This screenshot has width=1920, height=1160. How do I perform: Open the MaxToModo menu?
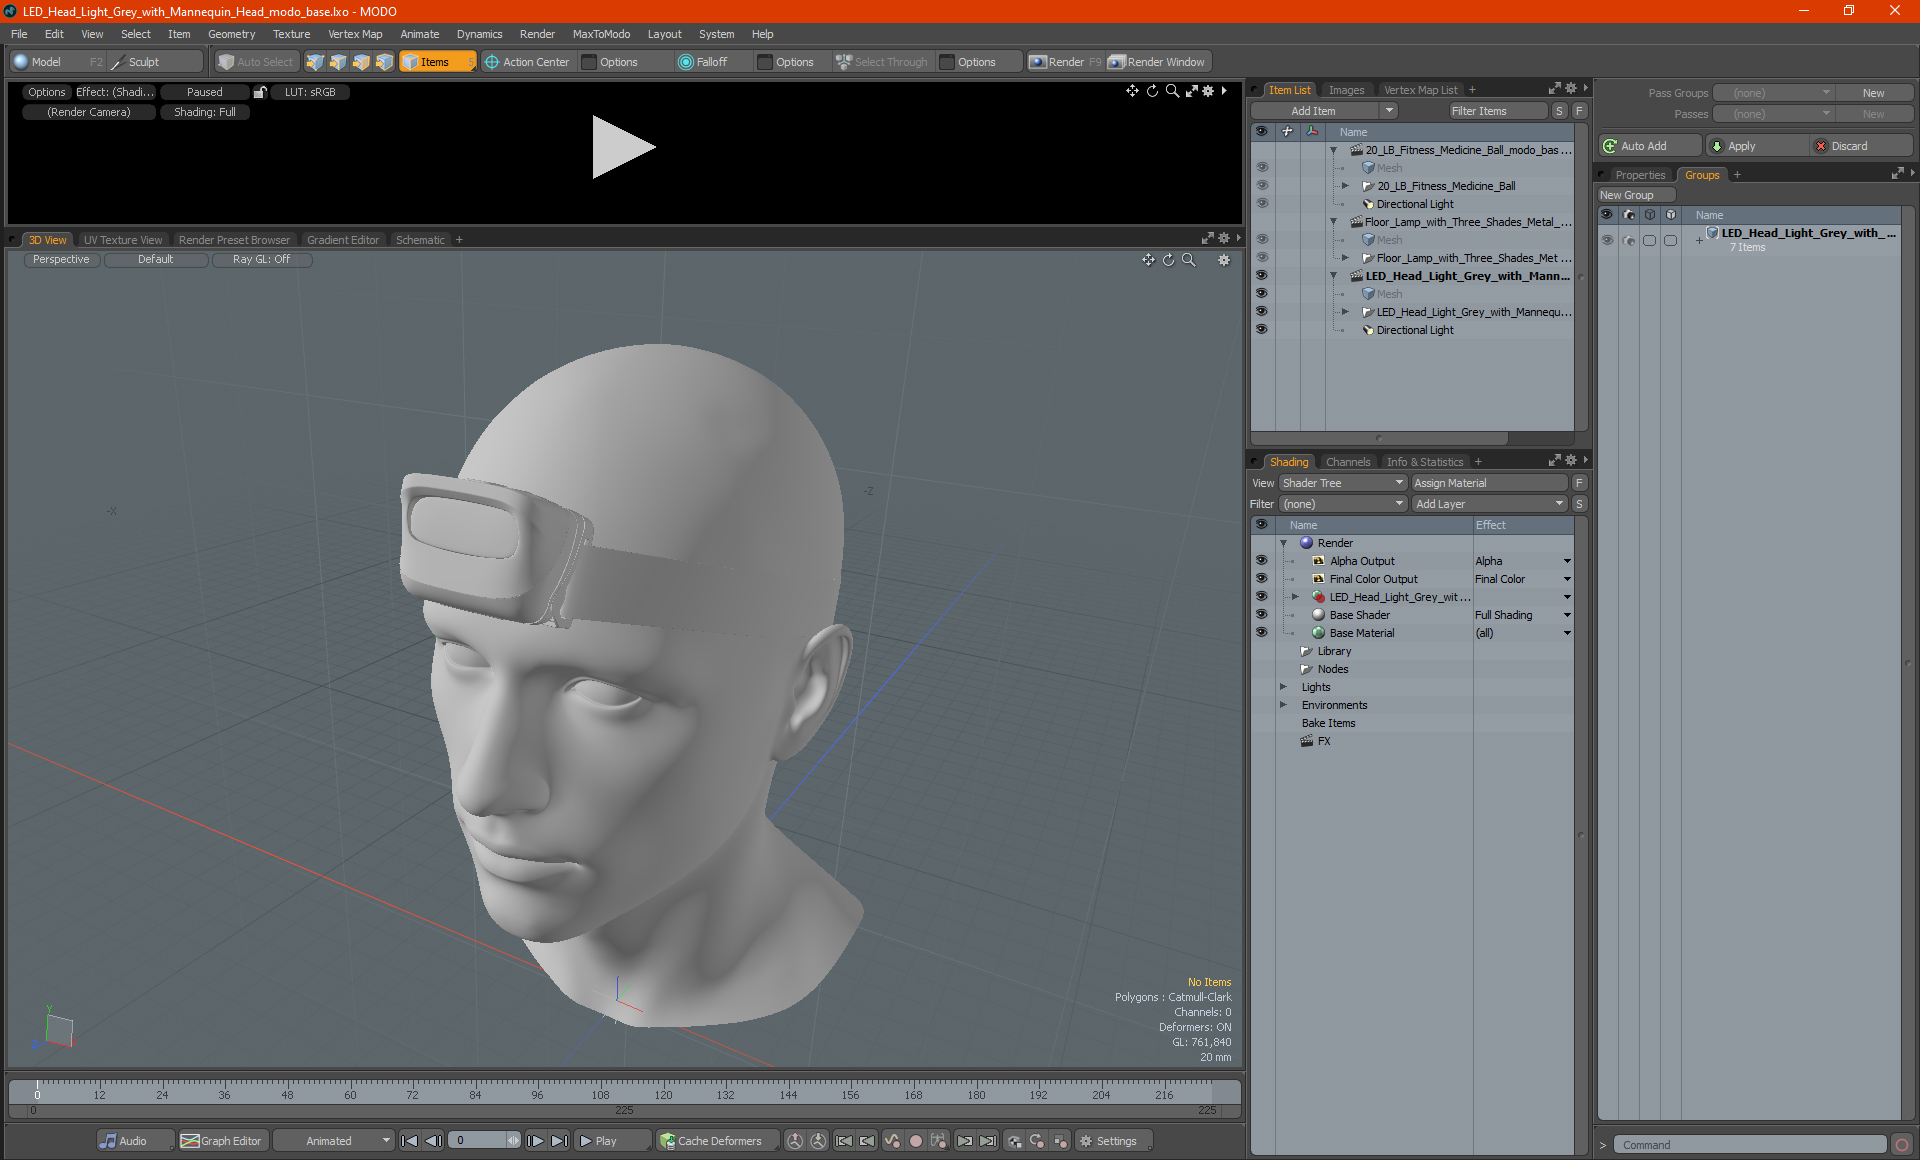pyautogui.click(x=601, y=34)
